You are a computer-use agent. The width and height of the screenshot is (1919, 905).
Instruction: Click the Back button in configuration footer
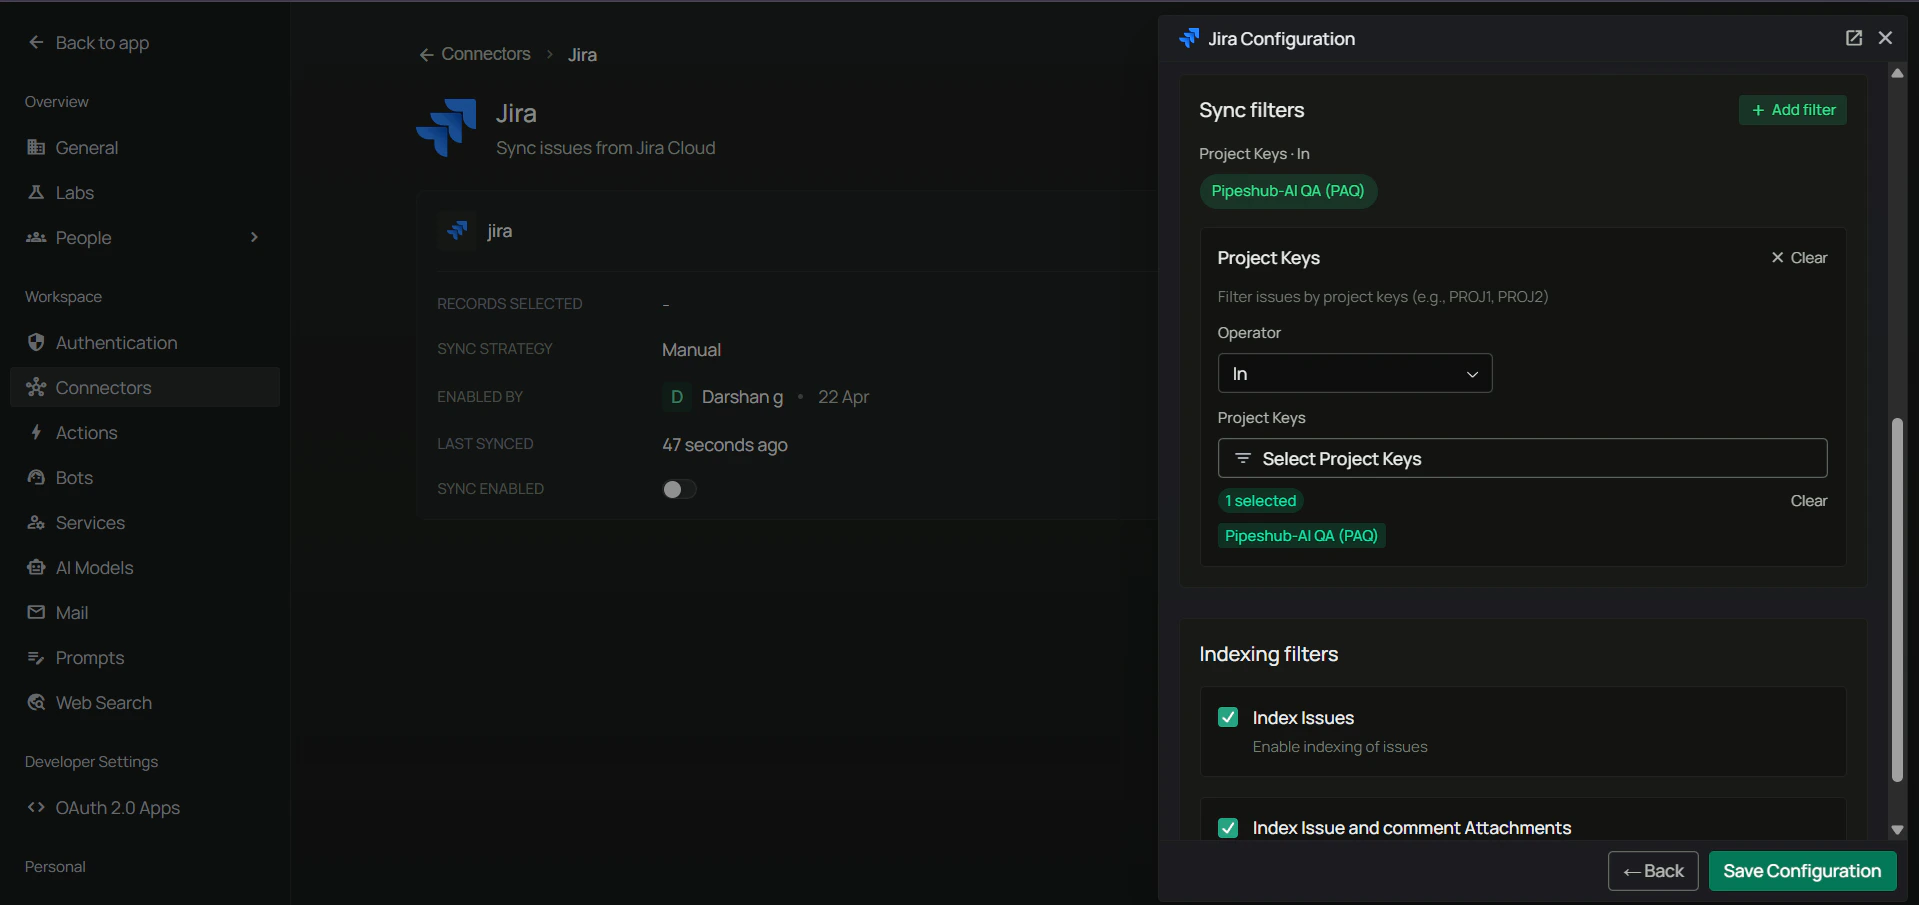(x=1653, y=871)
